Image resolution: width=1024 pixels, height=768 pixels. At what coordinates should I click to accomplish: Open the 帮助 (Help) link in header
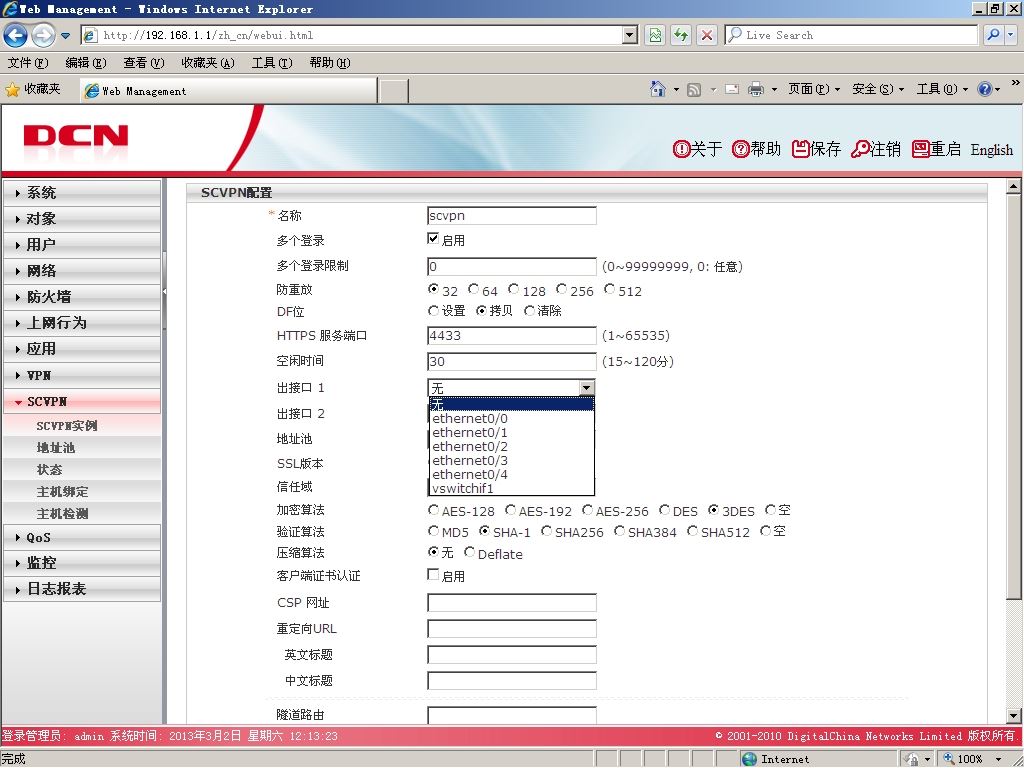click(756, 150)
